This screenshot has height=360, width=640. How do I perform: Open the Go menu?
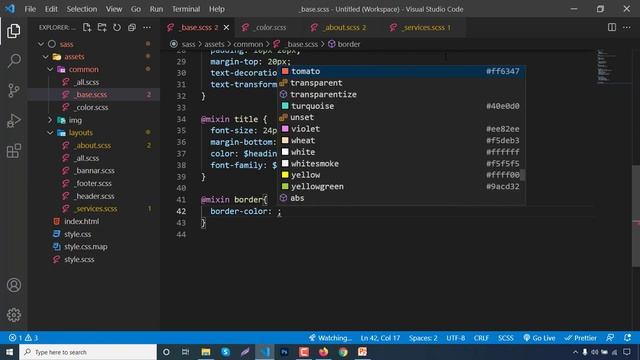point(136,9)
